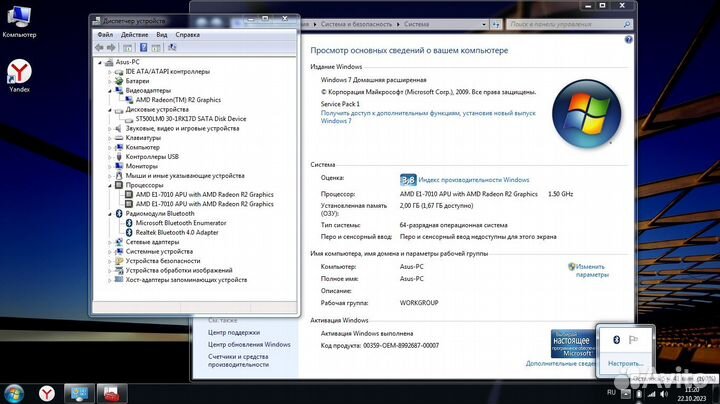Select Хост-адаптеры запоминающих устройств item
This screenshot has height=404, width=720.
[x=186, y=280]
